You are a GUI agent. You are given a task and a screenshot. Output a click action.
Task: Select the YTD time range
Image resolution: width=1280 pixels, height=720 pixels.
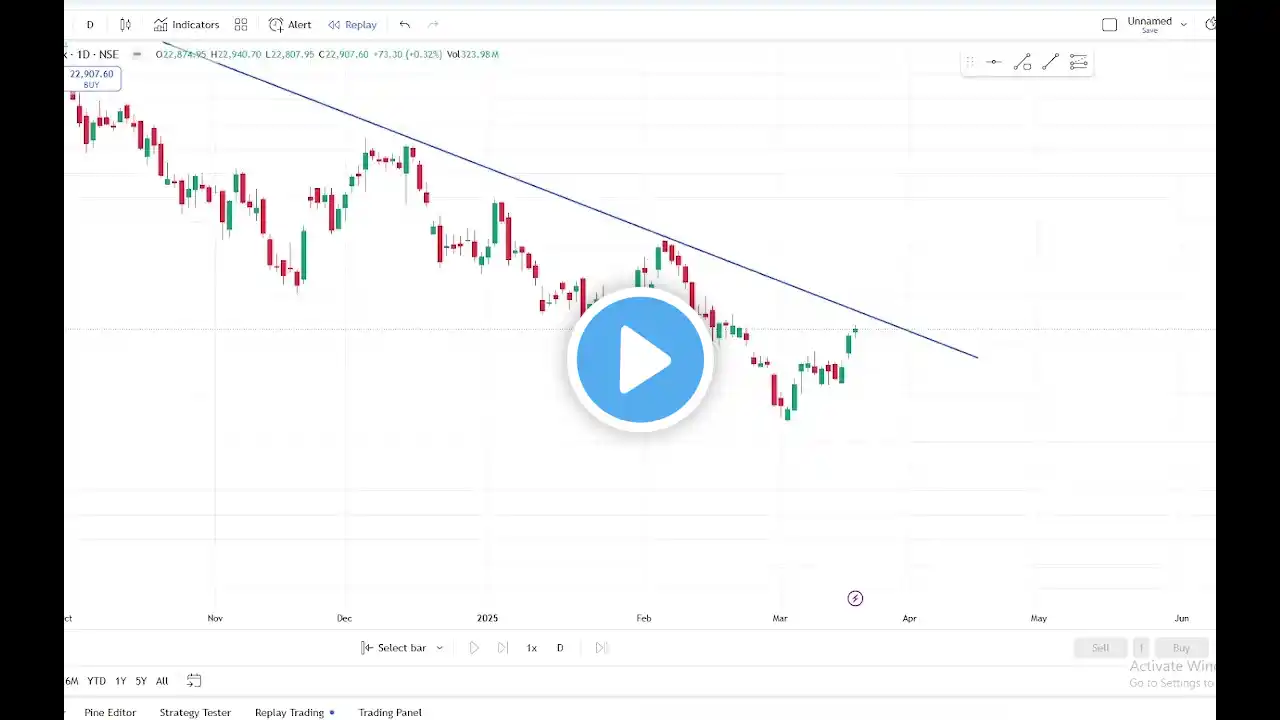pos(96,681)
